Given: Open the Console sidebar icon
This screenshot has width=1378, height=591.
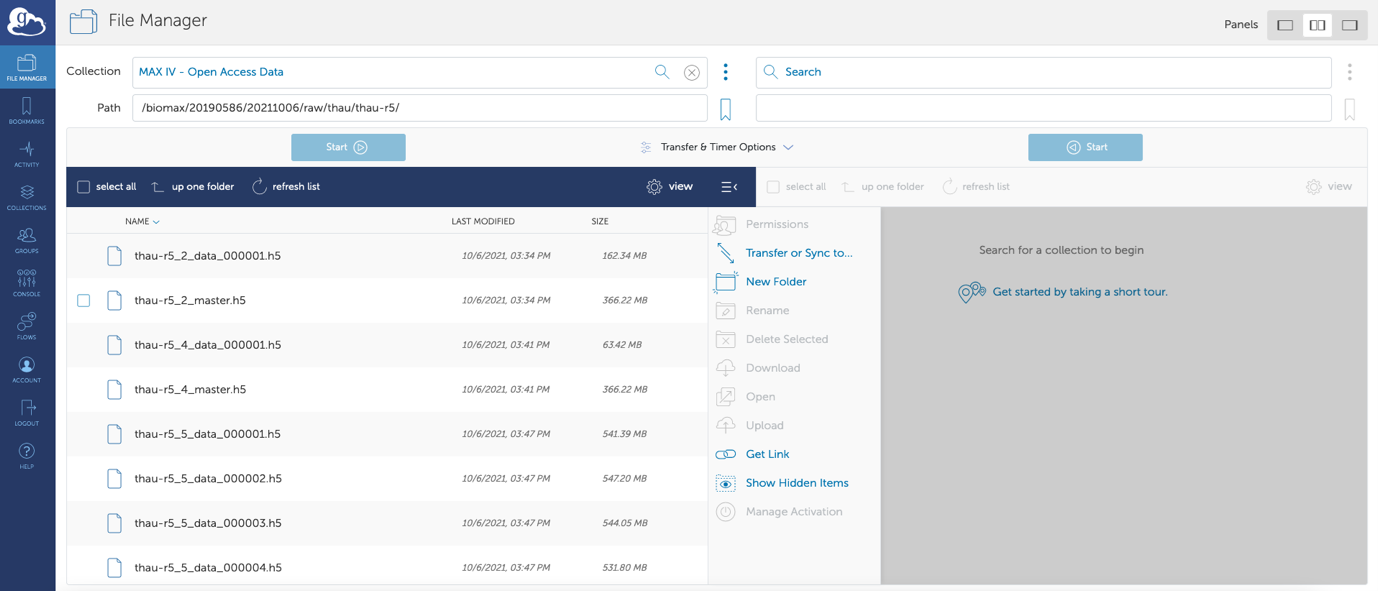Looking at the screenshot, I should 26,282.
